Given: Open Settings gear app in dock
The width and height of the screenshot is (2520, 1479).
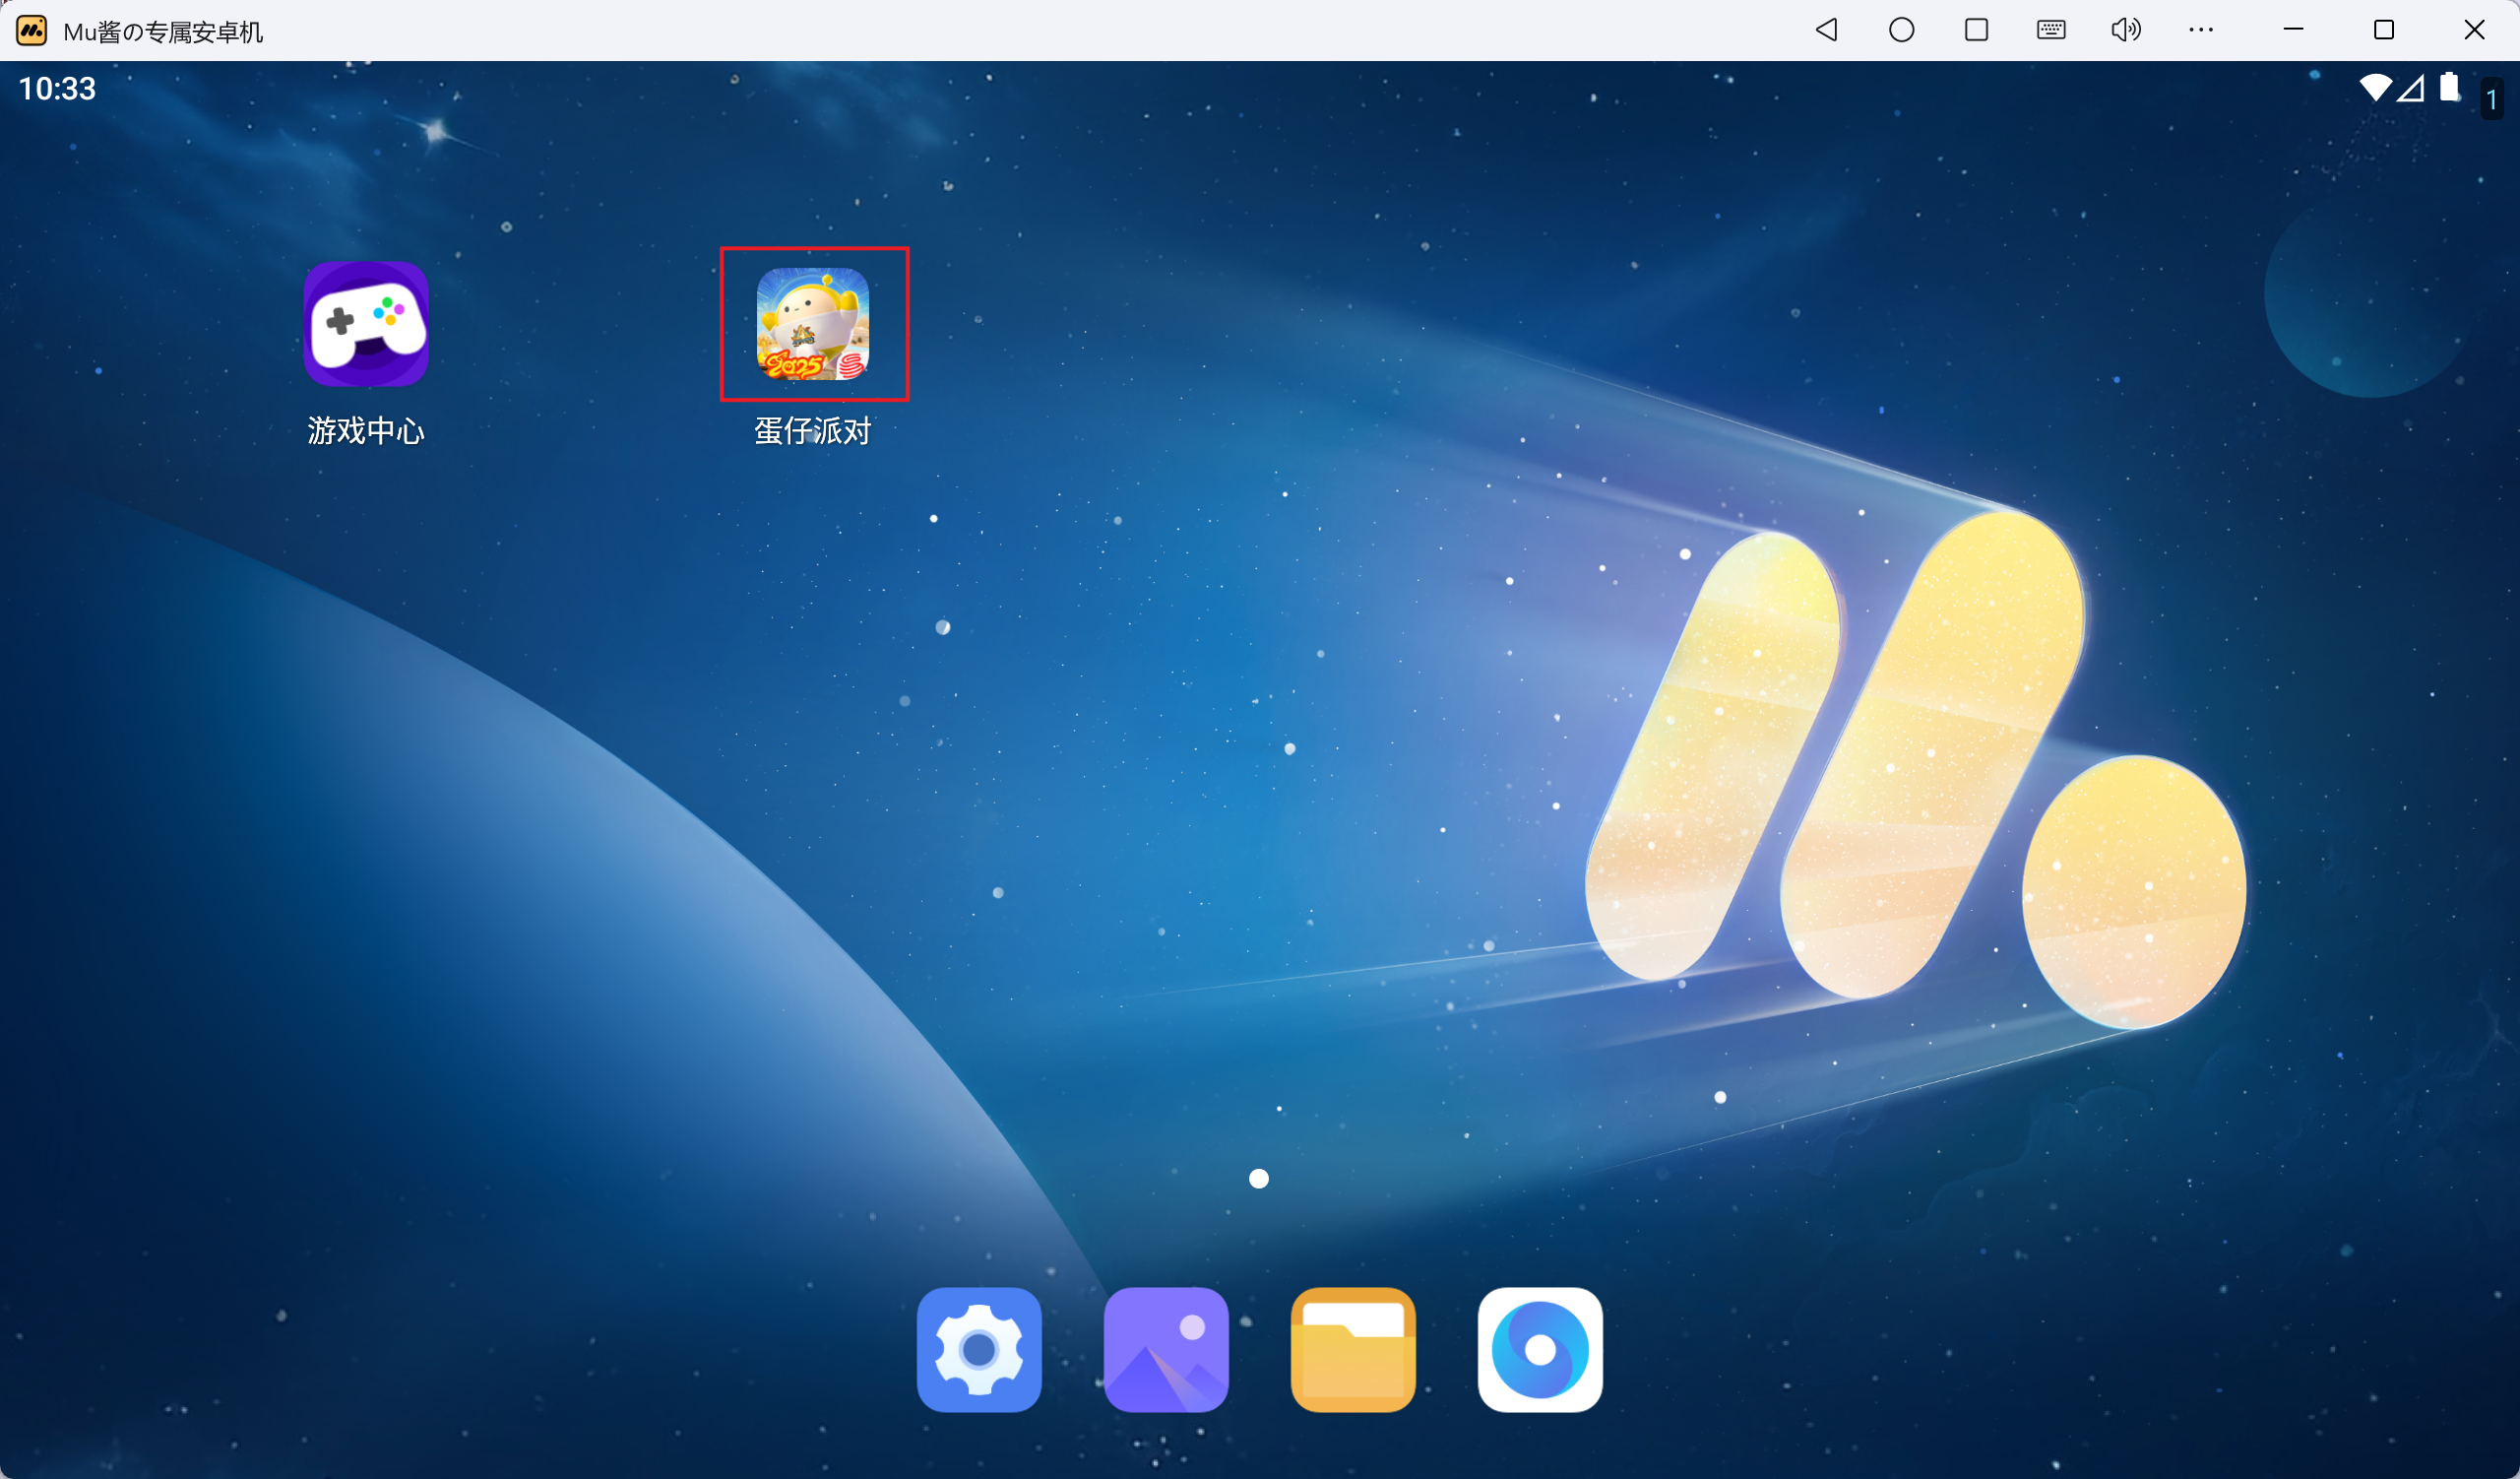Looking at the screenshot, I should click(979, 1349).
